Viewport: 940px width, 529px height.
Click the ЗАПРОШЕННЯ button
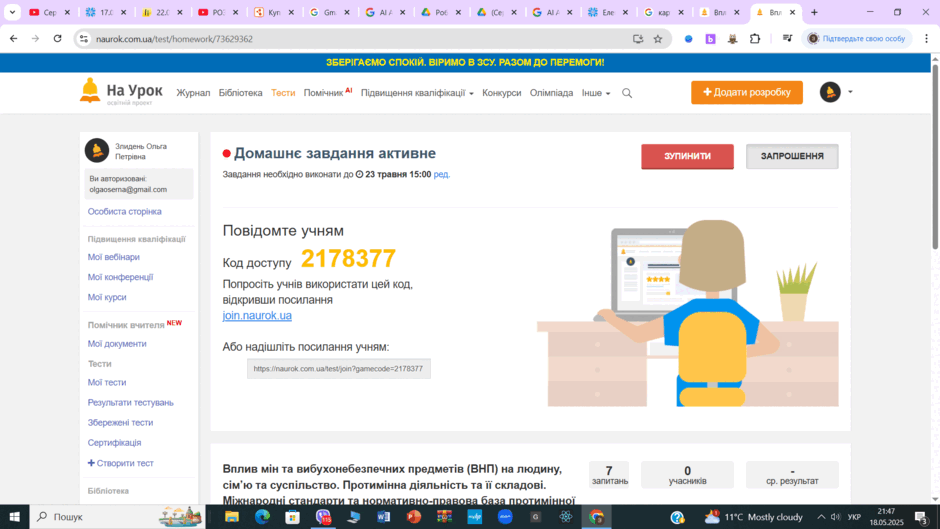(792, 156)
